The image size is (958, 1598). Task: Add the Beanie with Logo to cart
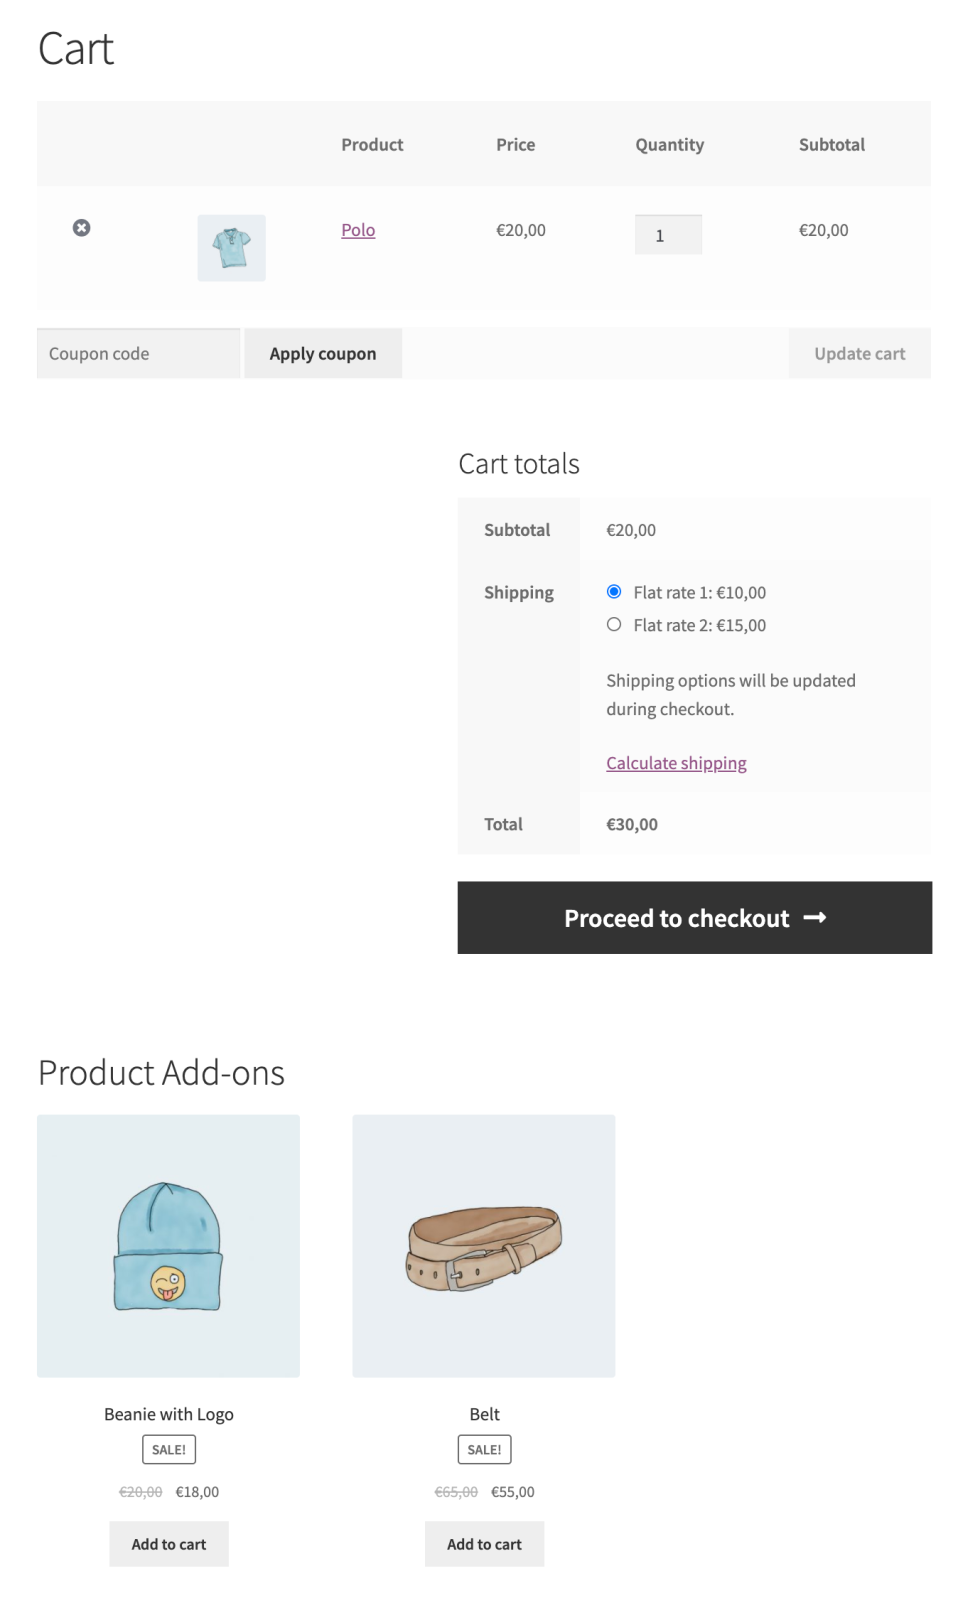(168, 1543)
